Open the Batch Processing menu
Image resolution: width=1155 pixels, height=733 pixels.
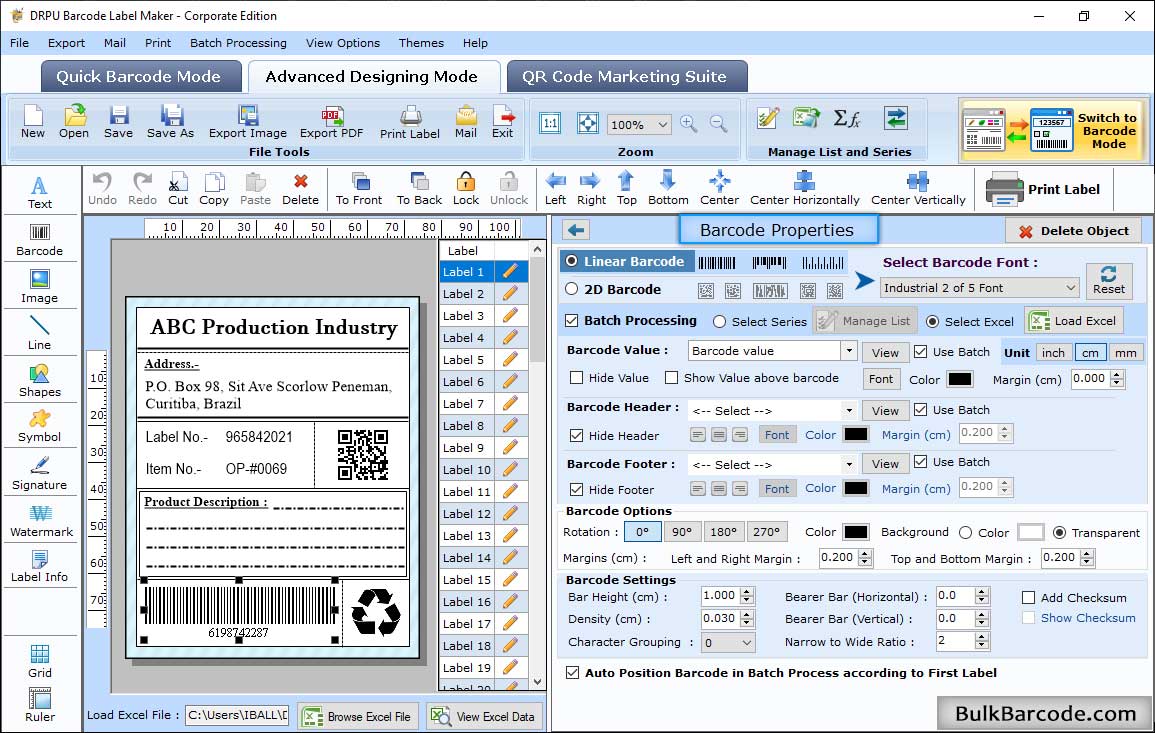[238, 43]
